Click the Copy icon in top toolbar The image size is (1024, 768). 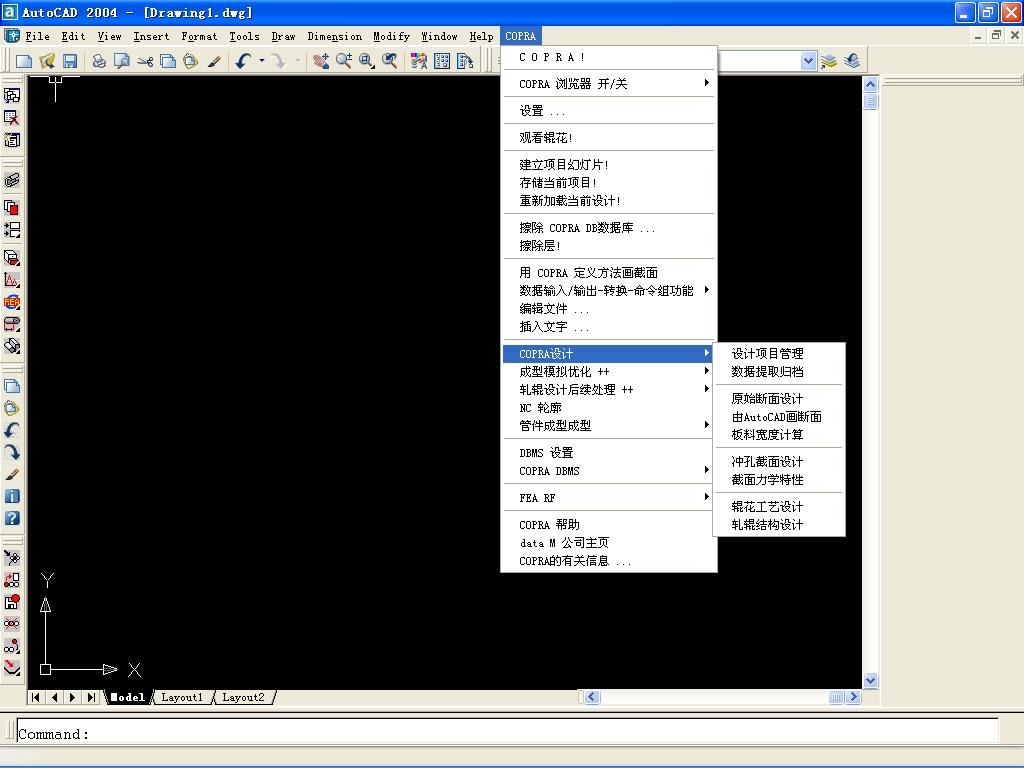[168, 61]
